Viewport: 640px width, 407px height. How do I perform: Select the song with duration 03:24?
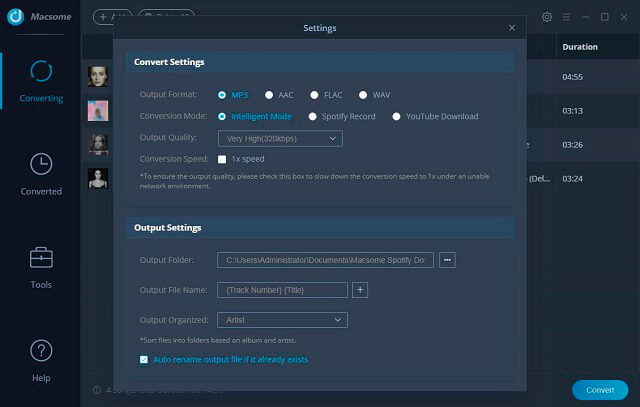tap(572, 178)
